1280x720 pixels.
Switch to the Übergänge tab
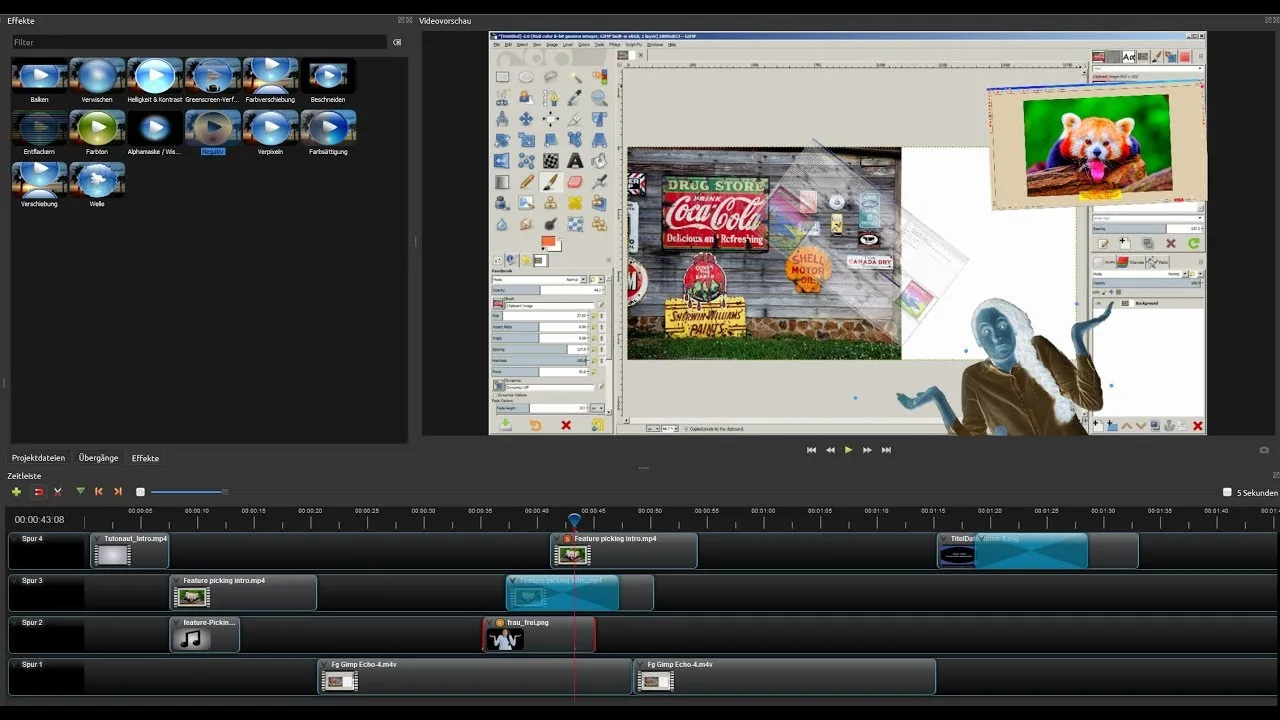(99, 458)
